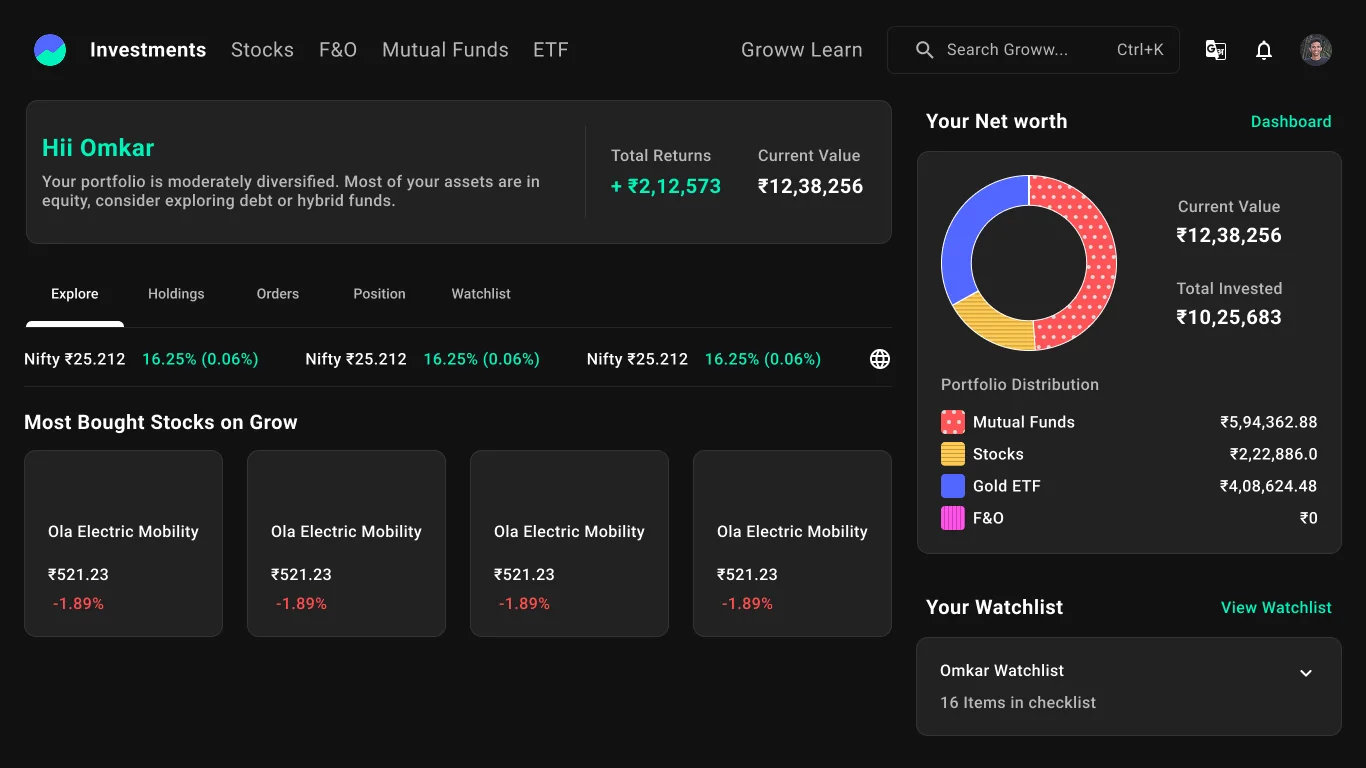
Task: Click the globe icon beside indices
Action: (880, 359)
